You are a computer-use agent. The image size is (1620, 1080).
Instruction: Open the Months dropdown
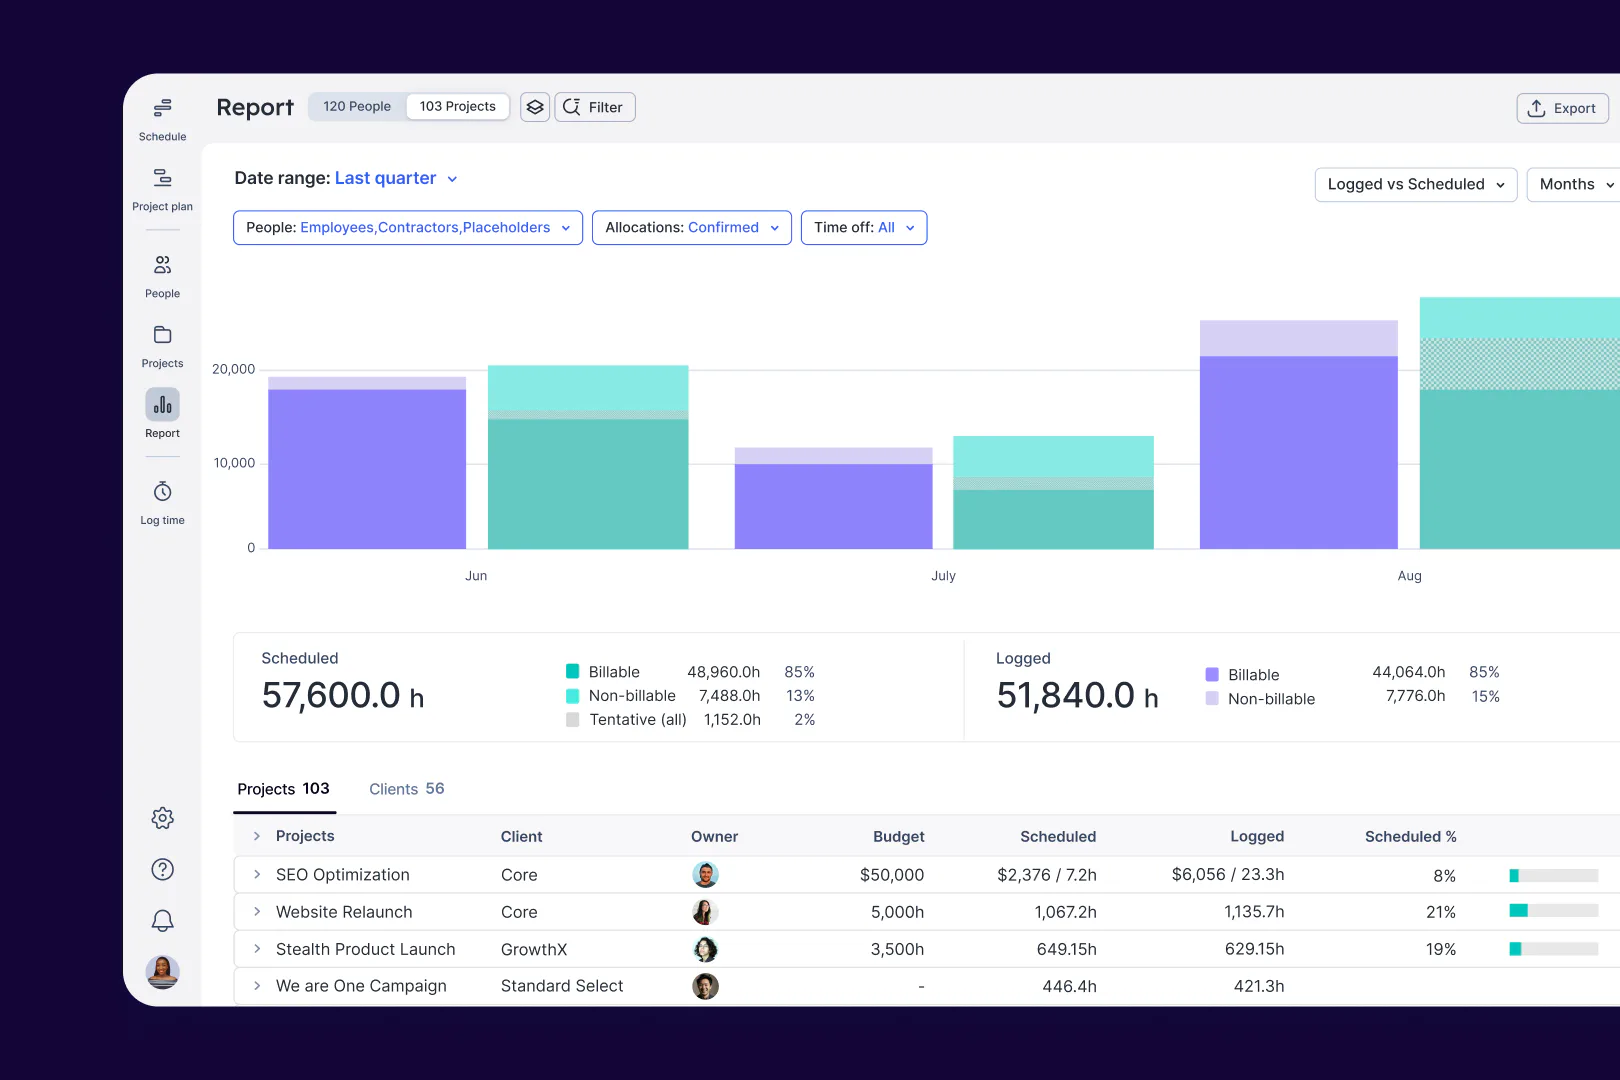pyautogui.click(x=1571, y=184)
